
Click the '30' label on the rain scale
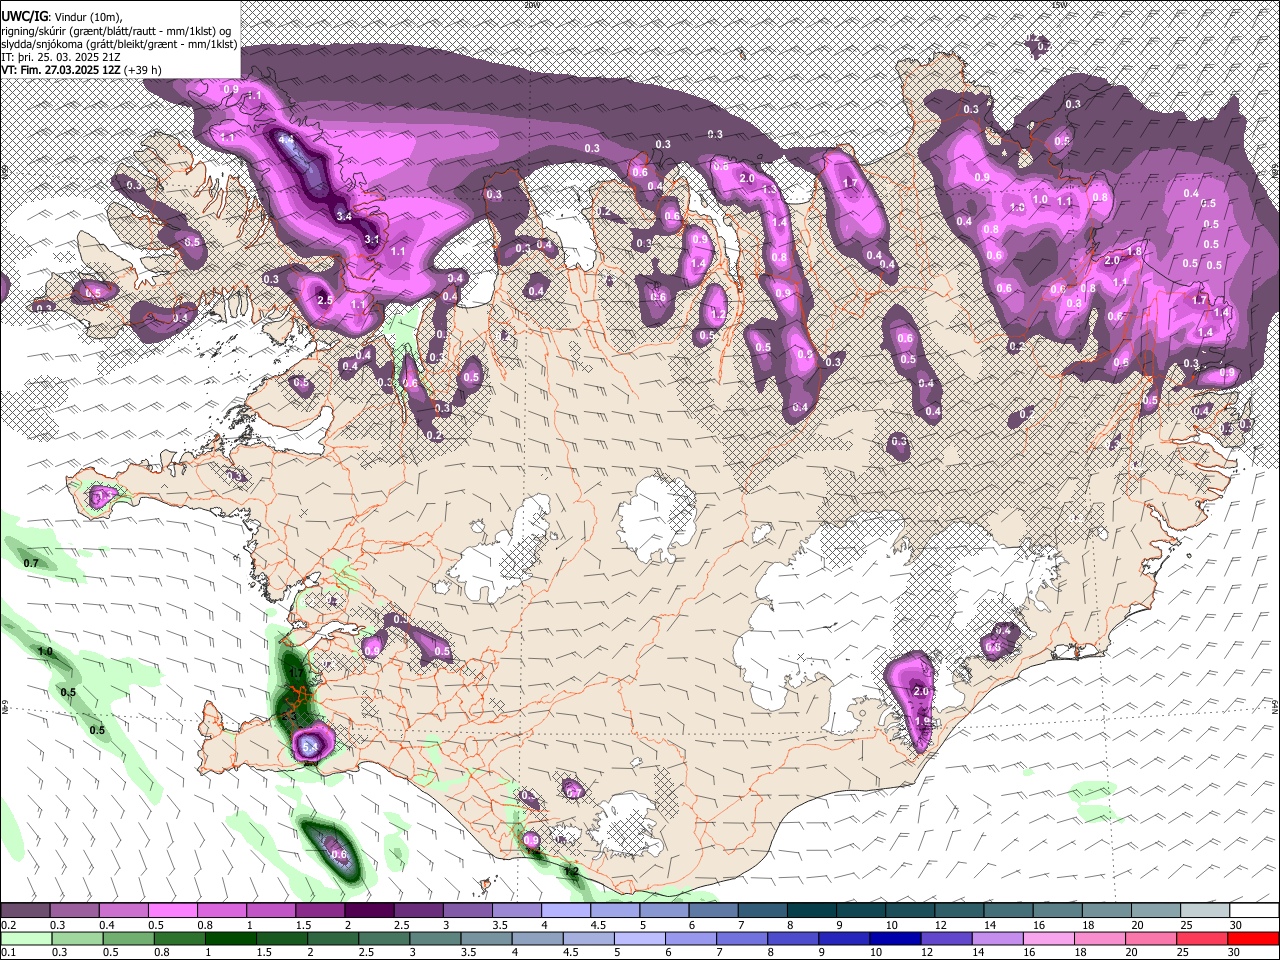[x=1232, y=953]
